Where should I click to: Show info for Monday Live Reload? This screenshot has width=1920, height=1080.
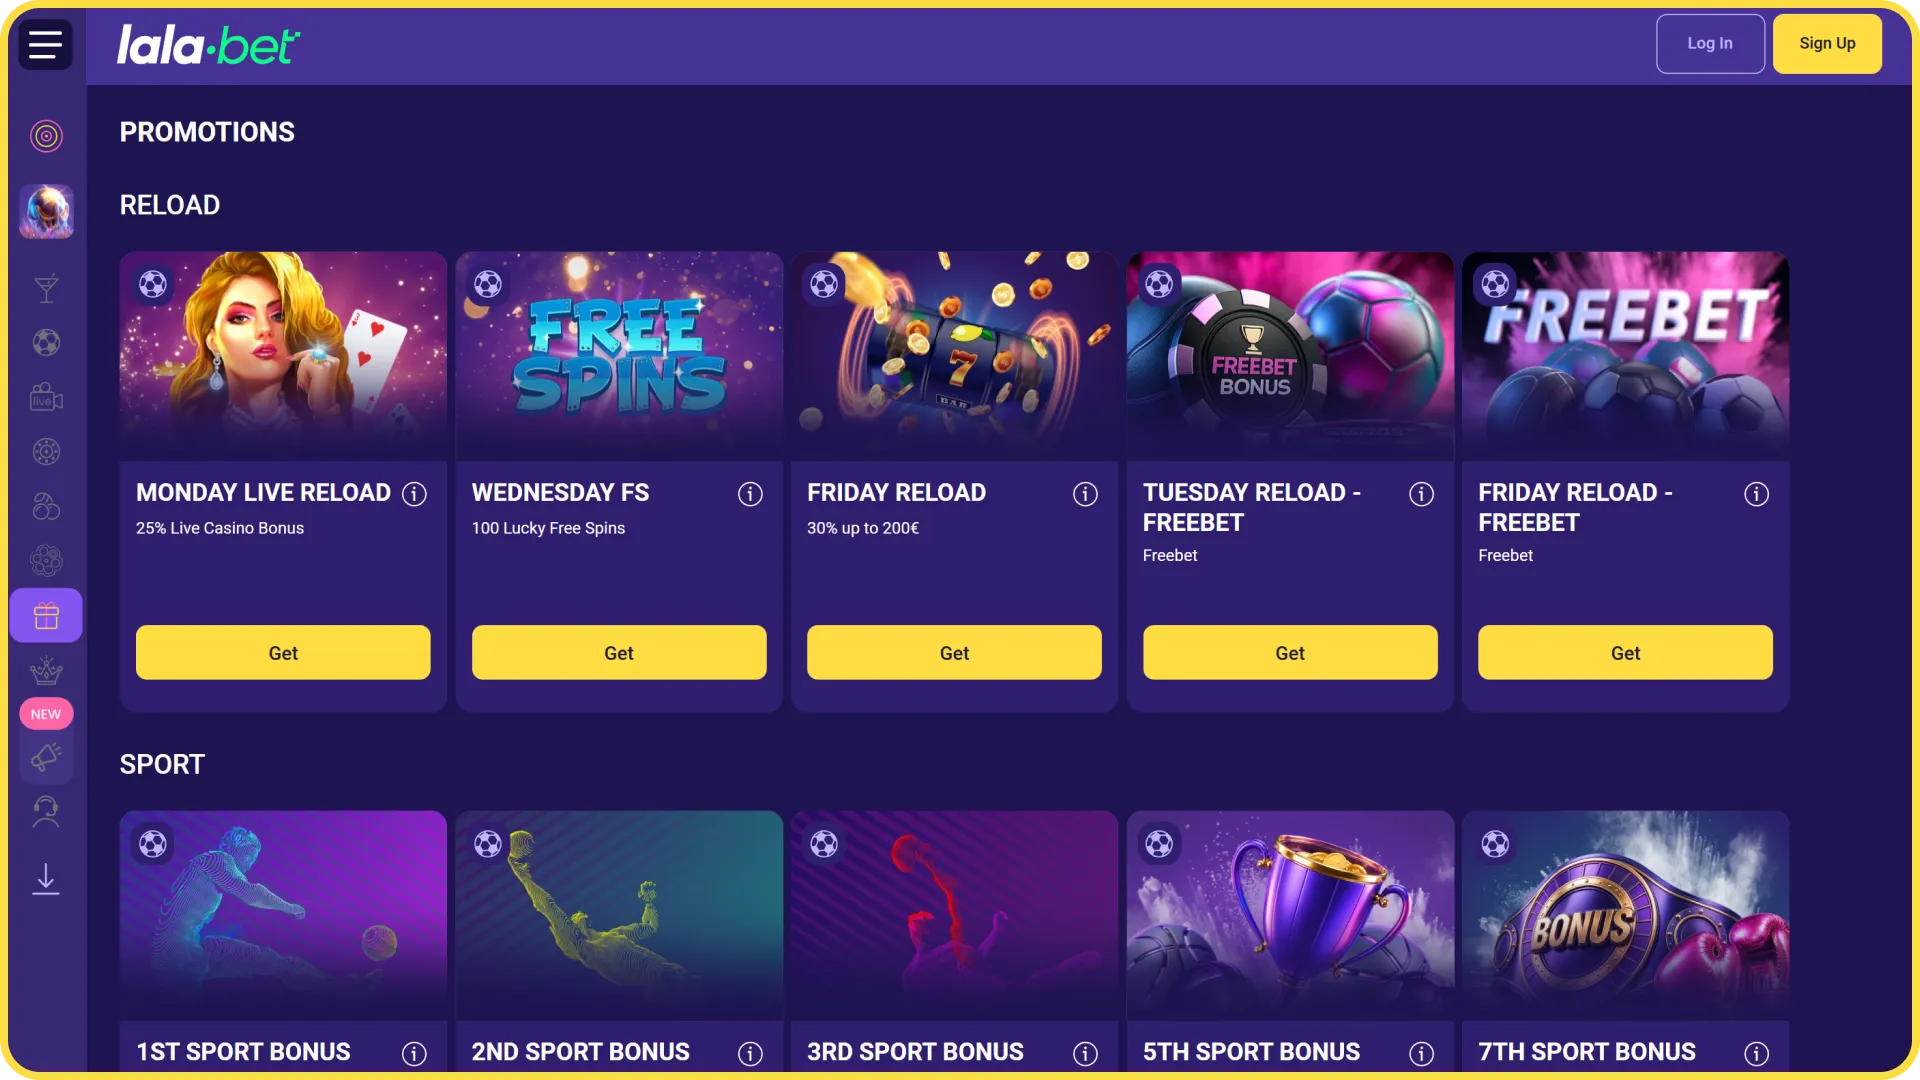tap(414, 494)
